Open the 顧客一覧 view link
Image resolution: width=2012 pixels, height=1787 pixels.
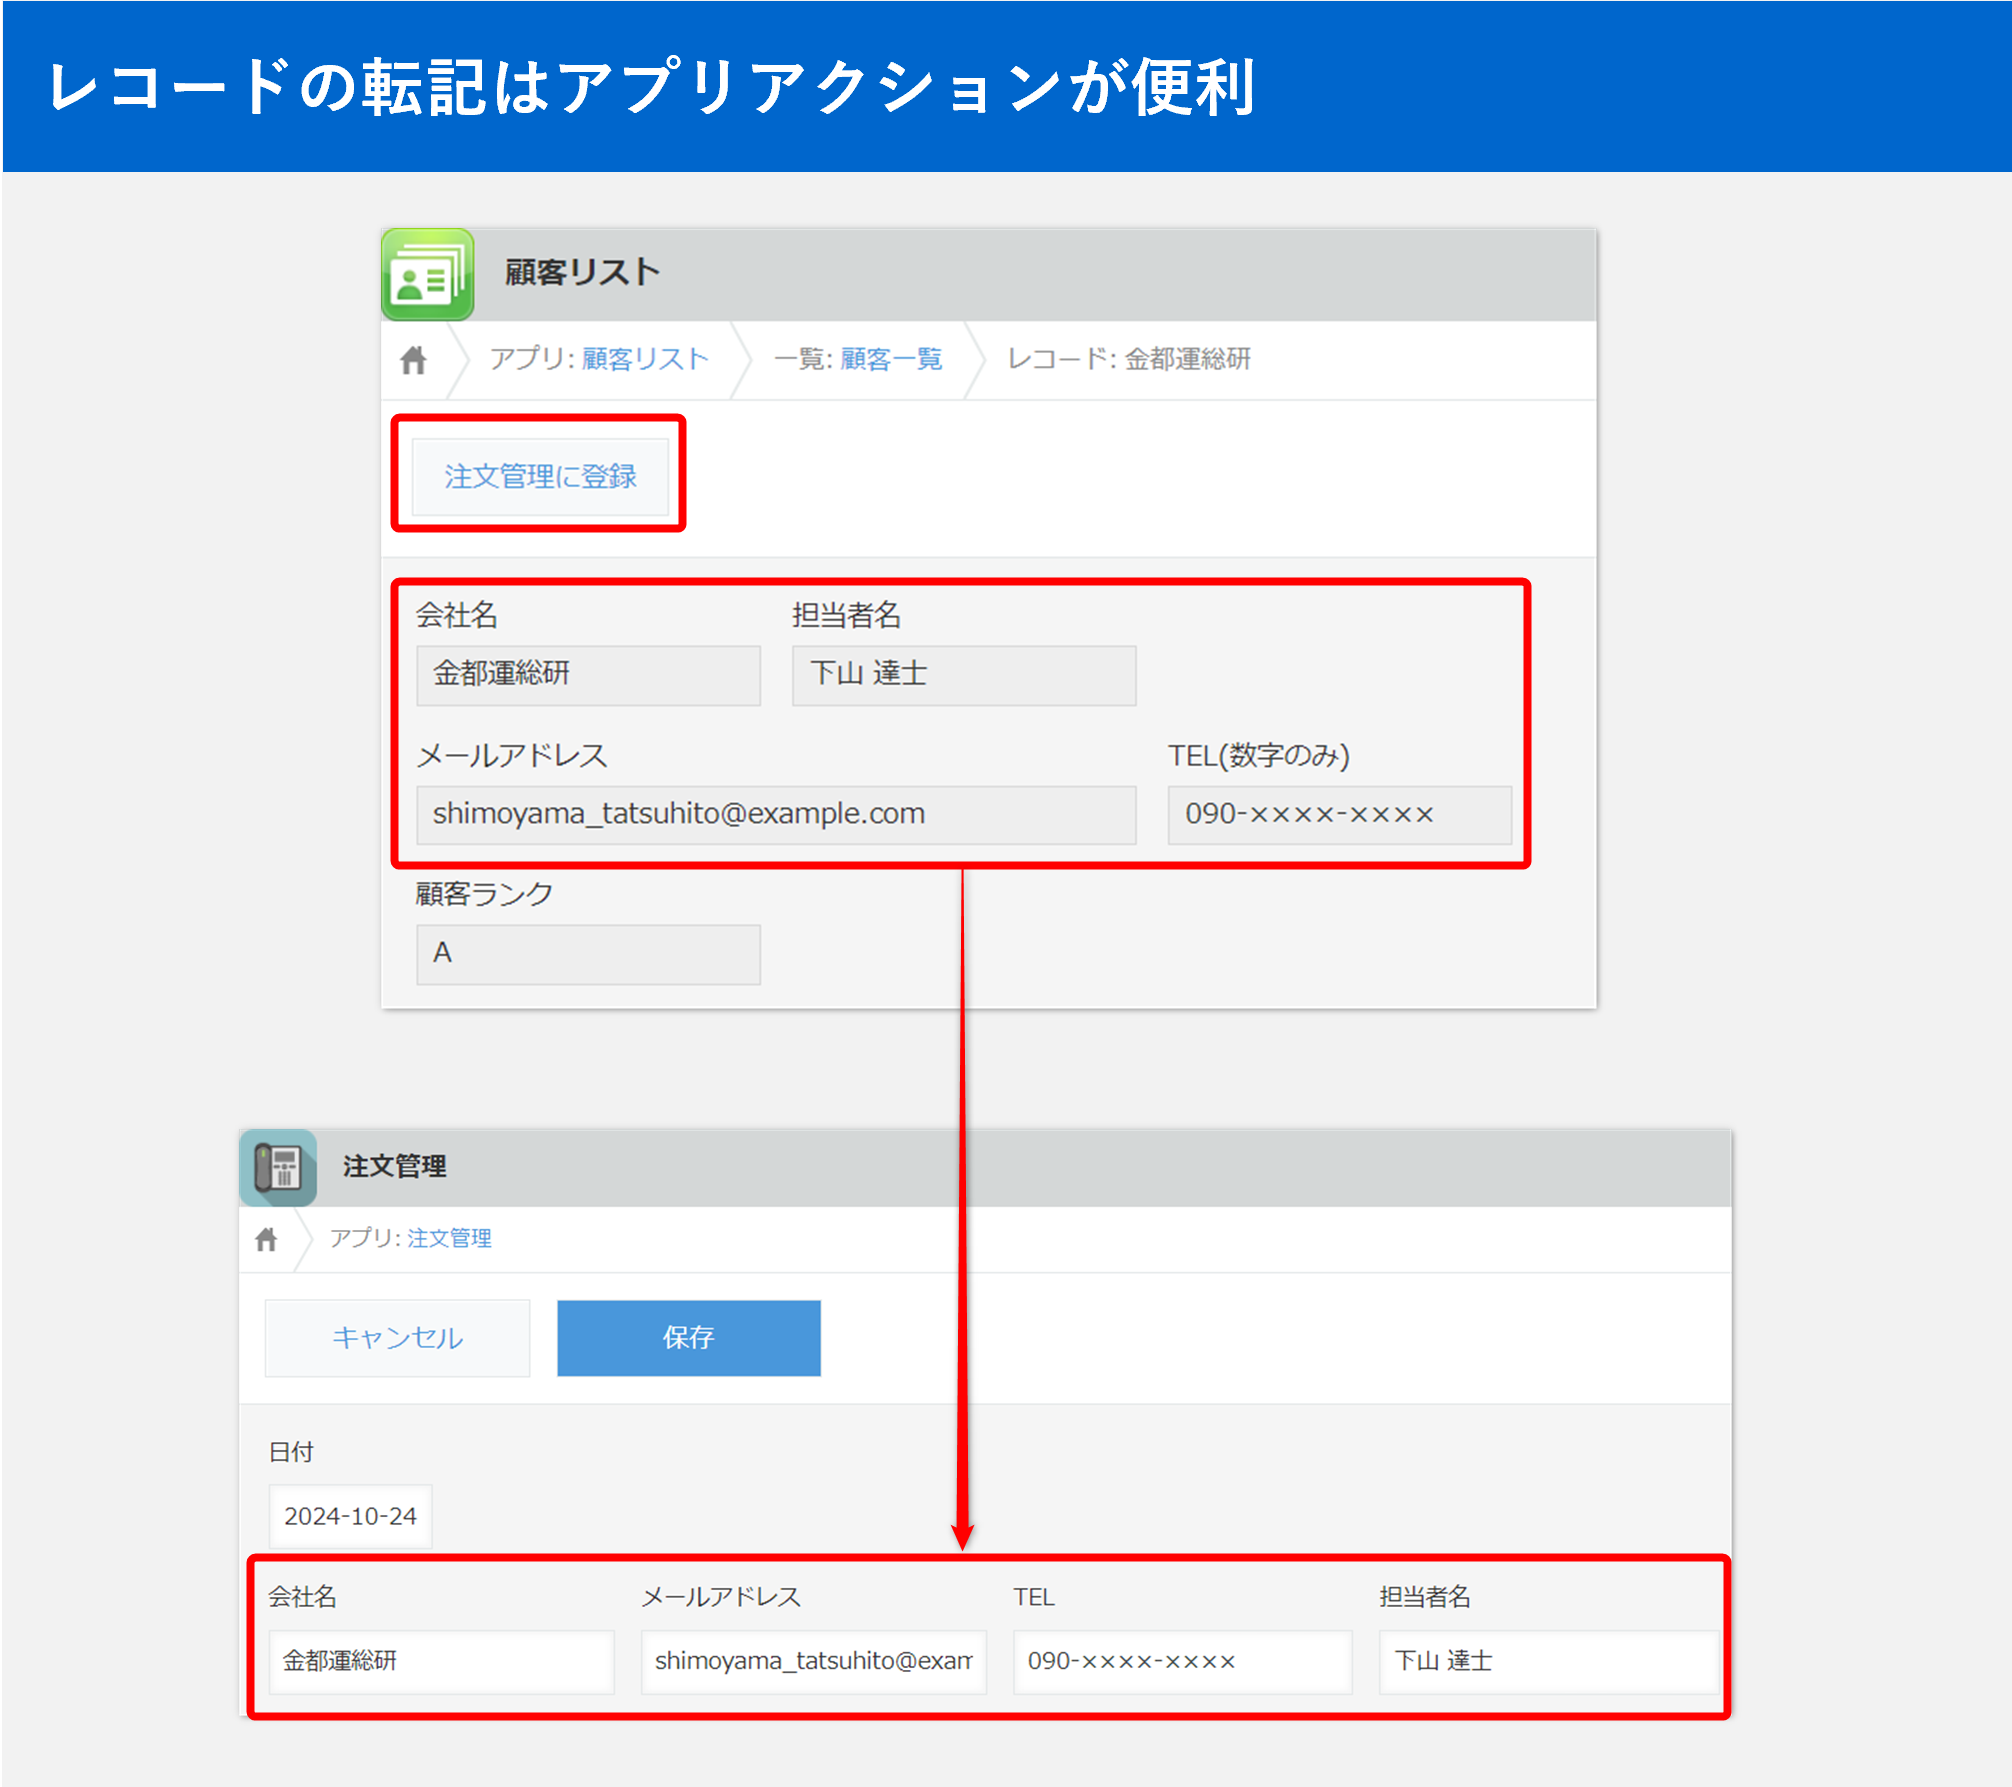pos(891,359)
